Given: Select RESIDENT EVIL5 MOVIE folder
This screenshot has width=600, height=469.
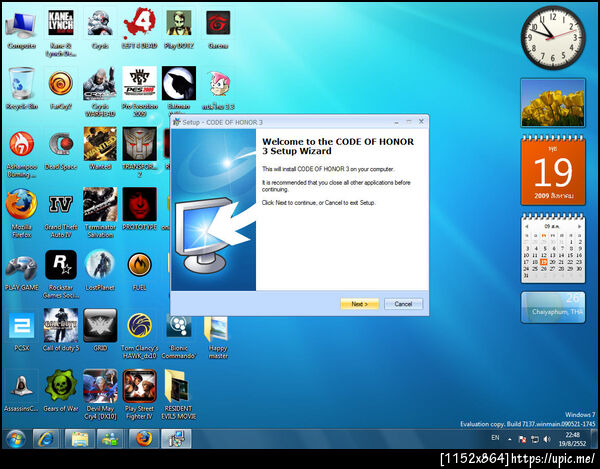Looking at the screenshot, I should (x=179, y=394).
